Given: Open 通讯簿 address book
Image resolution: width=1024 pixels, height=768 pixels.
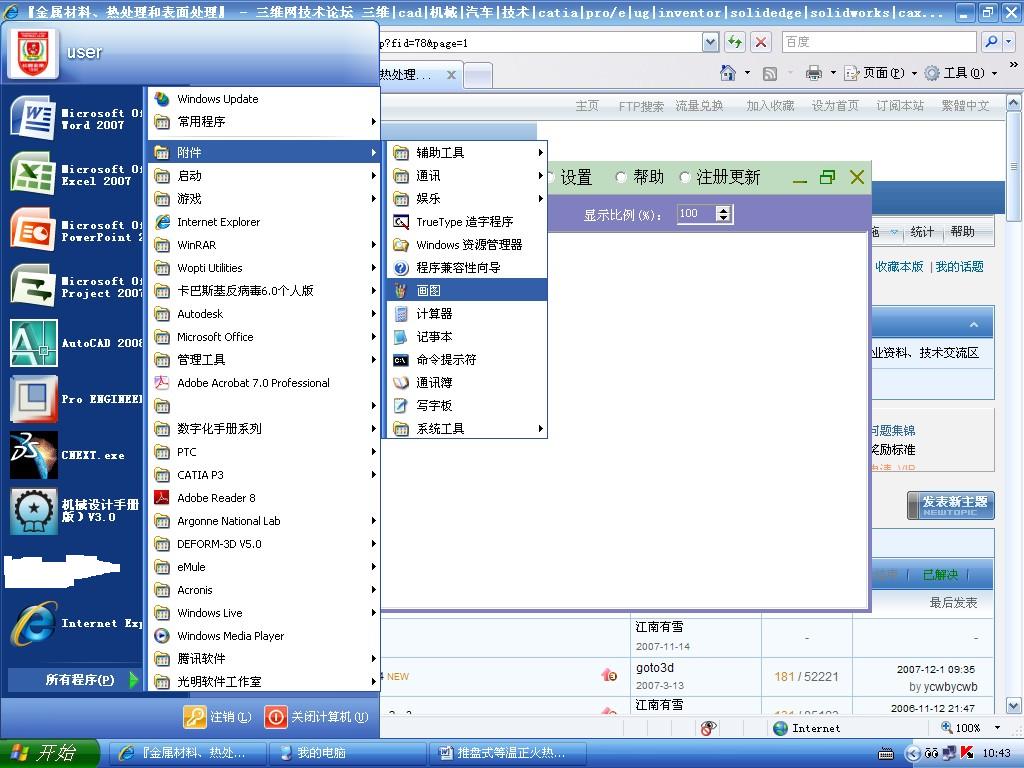Looking at the screenshot, I should pos(467,382).
